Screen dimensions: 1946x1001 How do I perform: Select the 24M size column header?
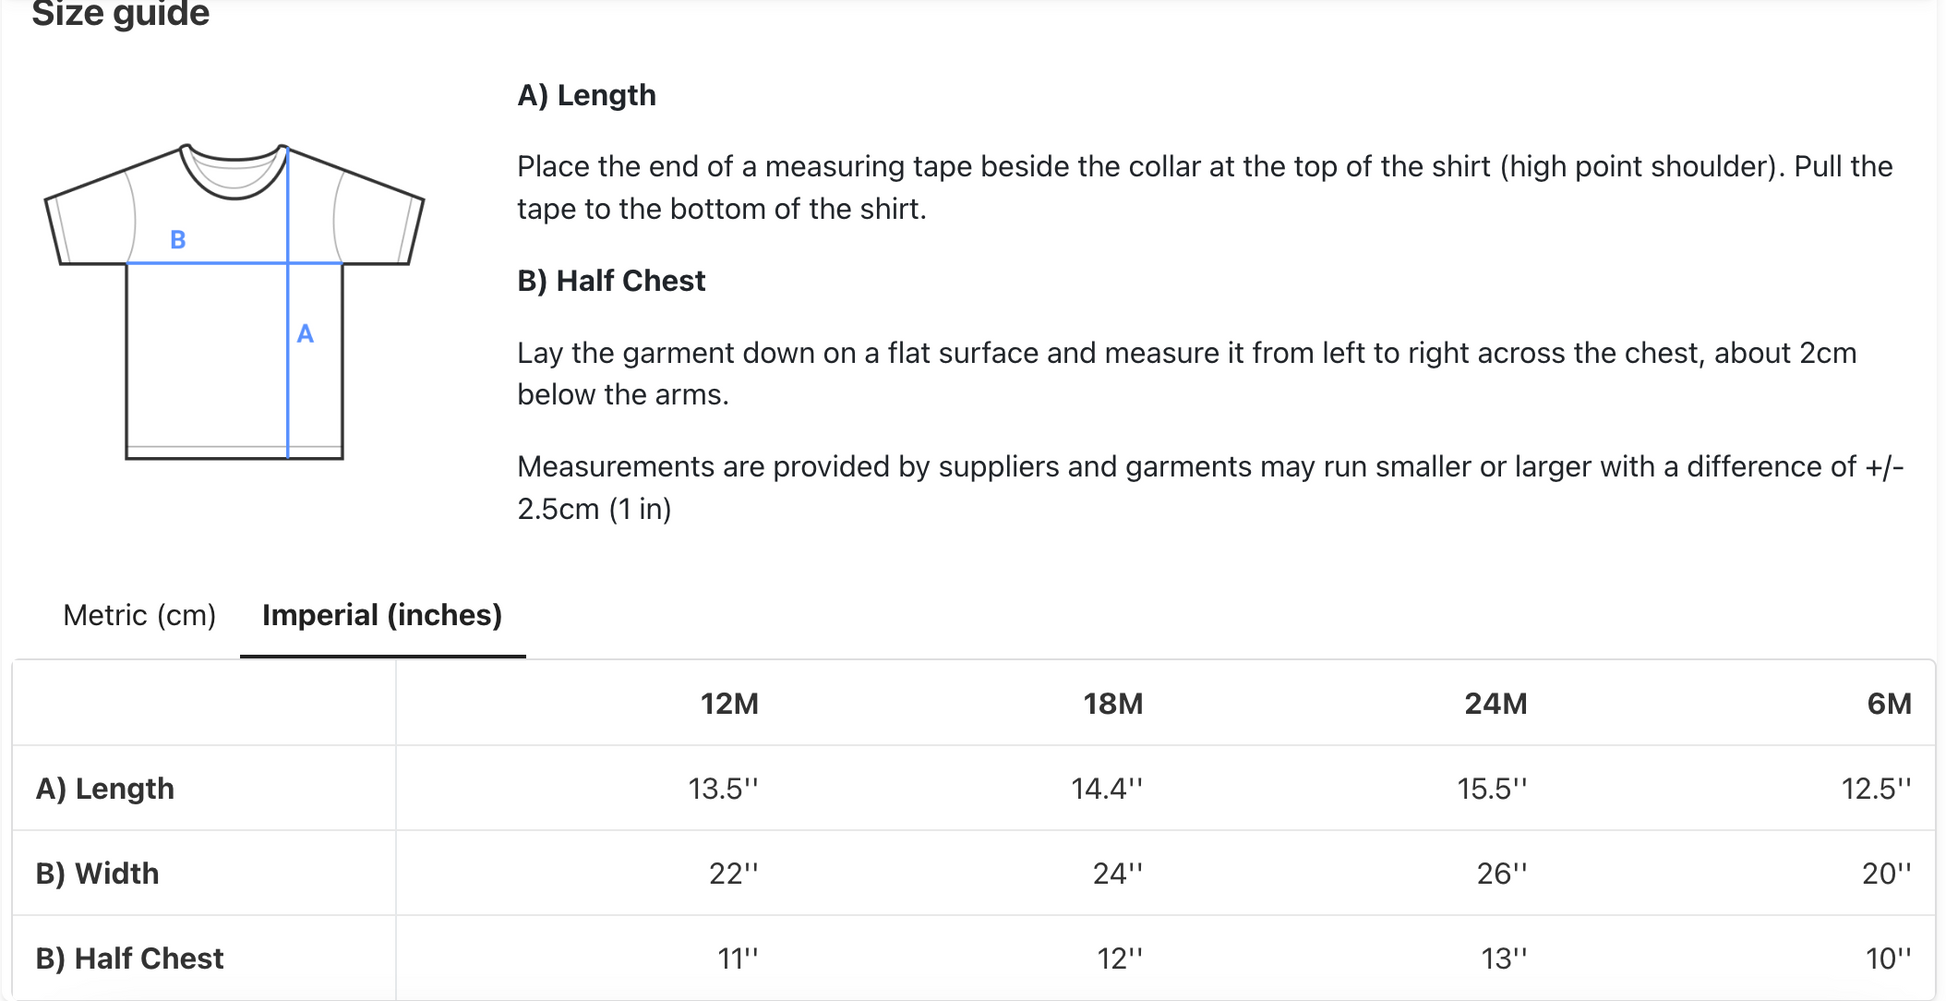pyautogui.click(x=1496, y=704)
